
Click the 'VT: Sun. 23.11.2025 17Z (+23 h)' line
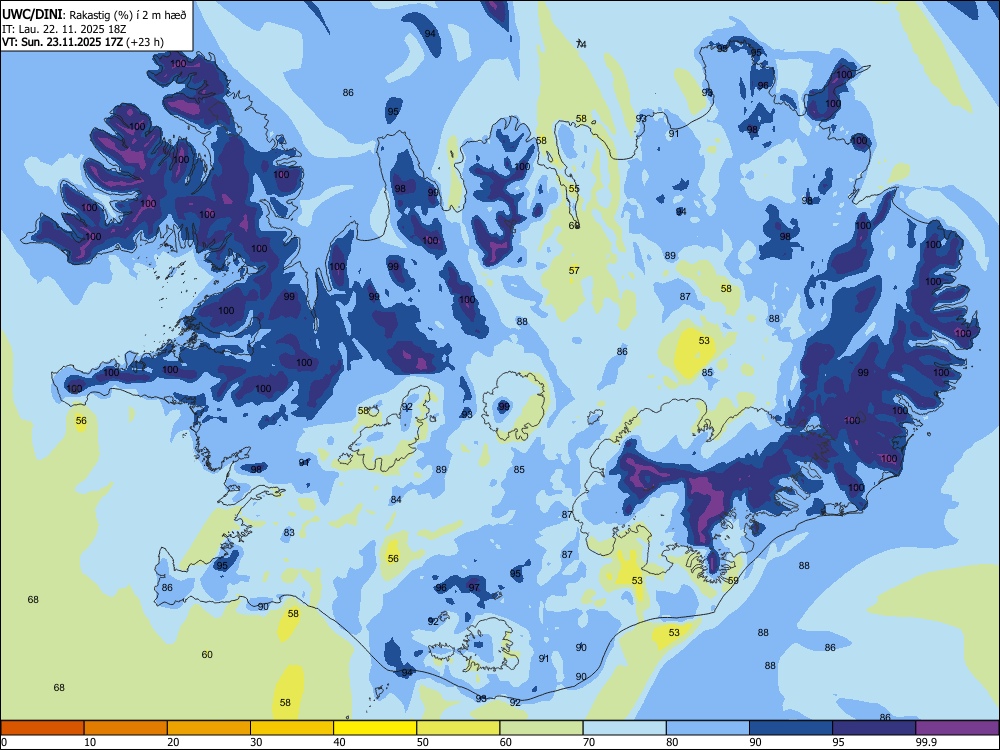point(83,42)
